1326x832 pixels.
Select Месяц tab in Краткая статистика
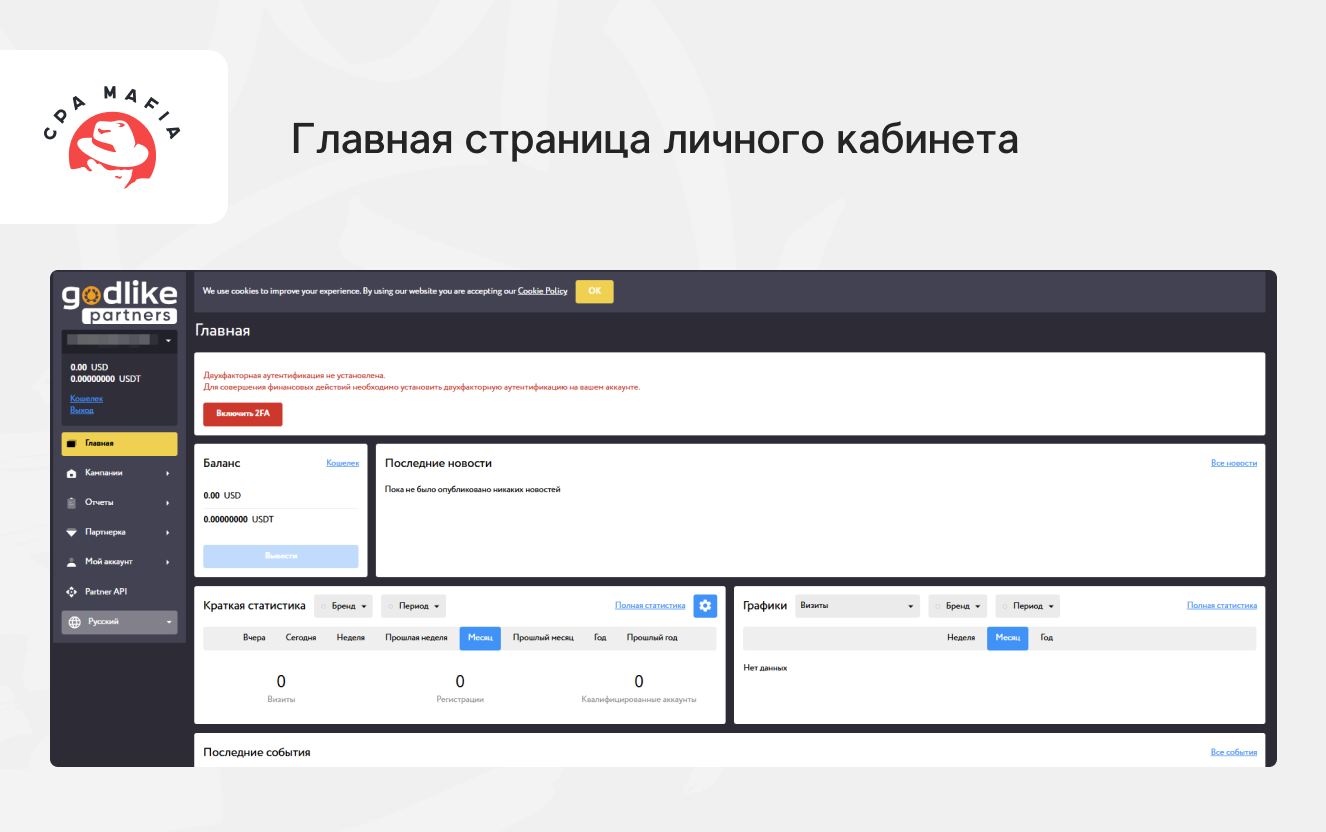point(480,638)
